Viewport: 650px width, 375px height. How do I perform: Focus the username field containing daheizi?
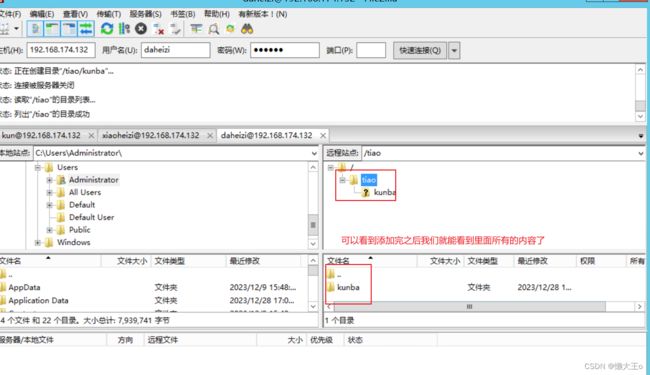pos(175,50)
